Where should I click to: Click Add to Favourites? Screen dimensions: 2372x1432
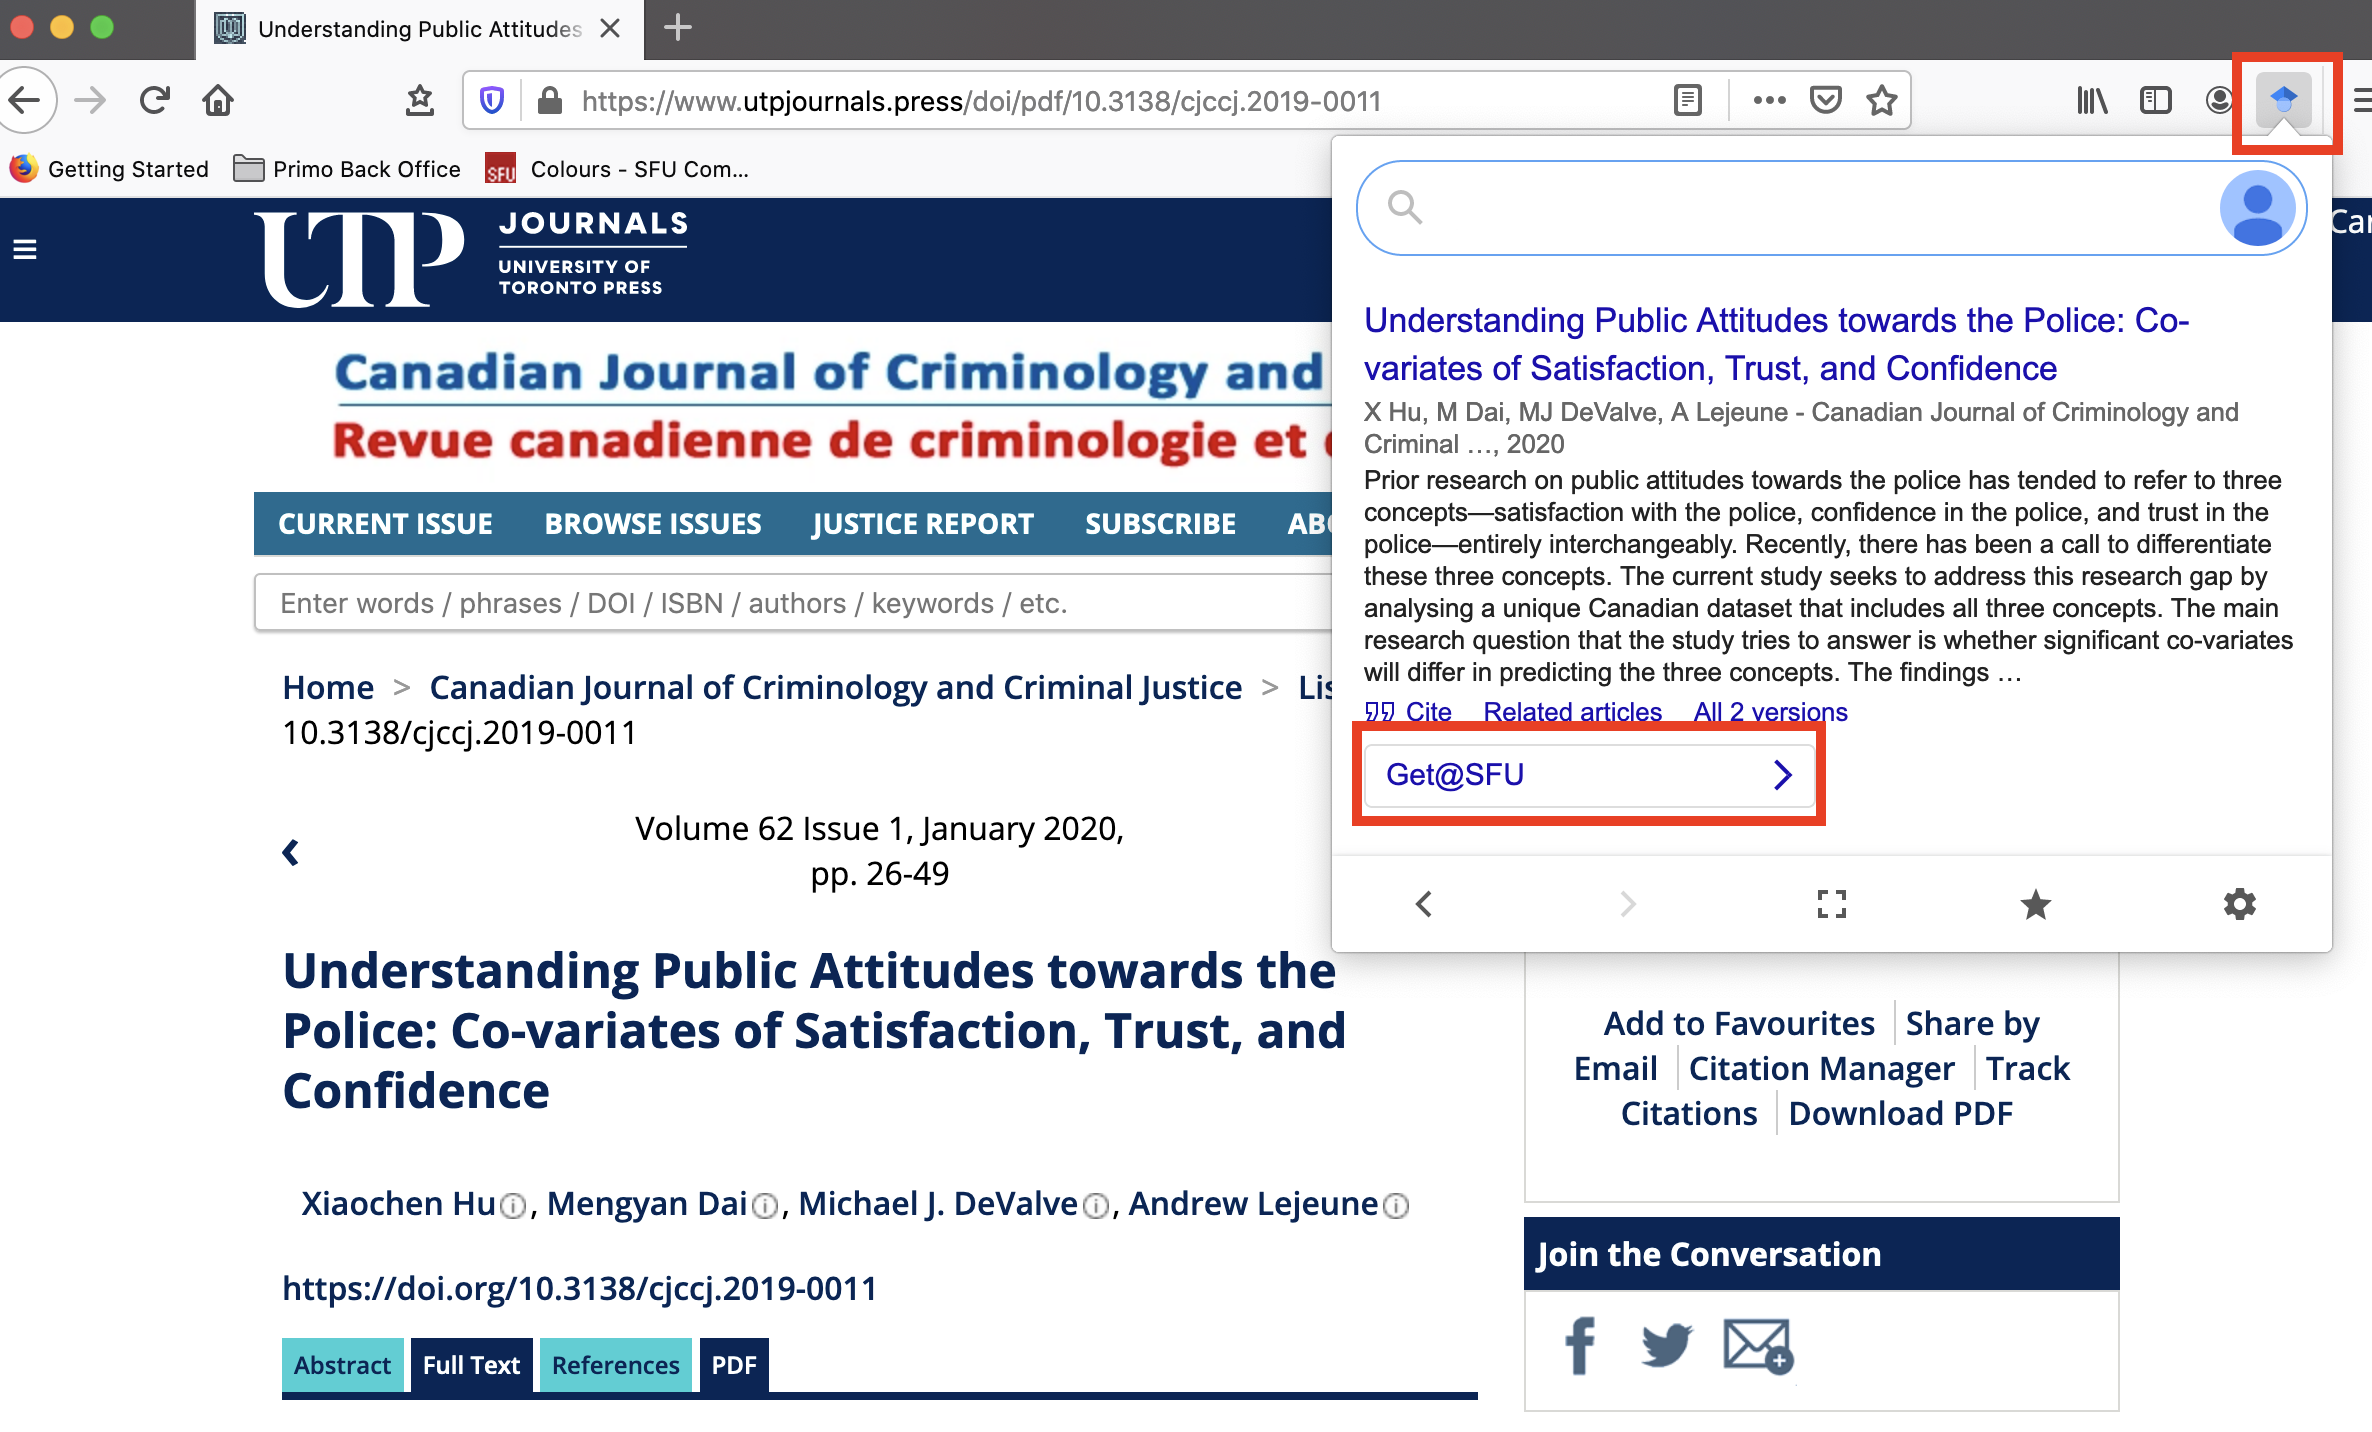1739,1024
